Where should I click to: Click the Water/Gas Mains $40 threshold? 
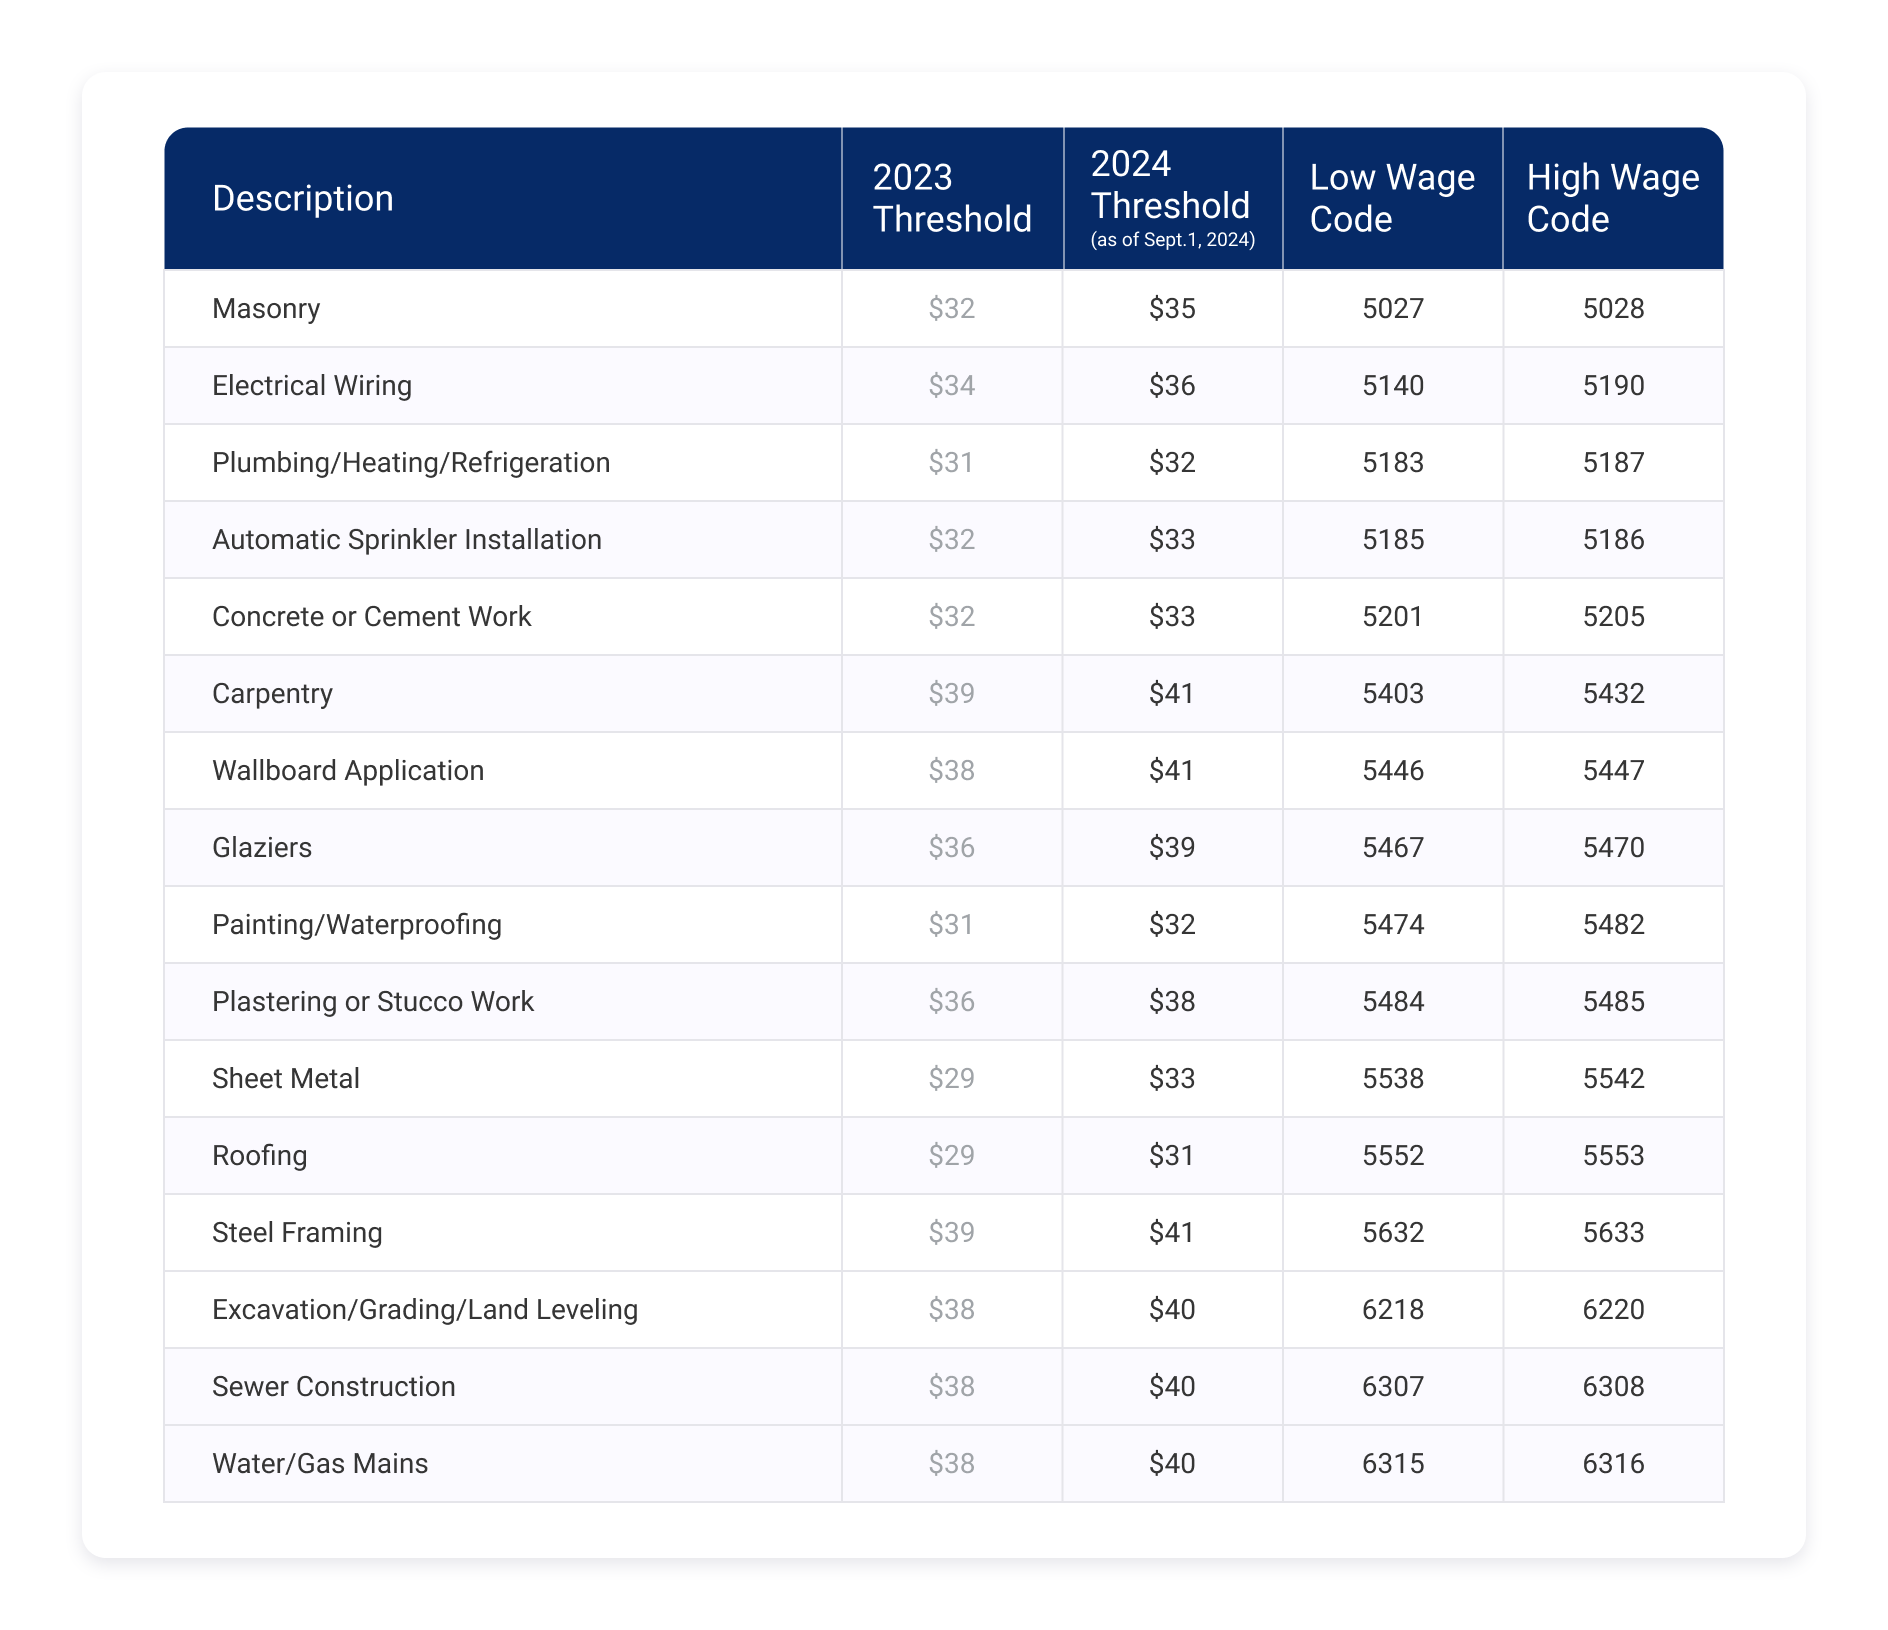1171,1463
